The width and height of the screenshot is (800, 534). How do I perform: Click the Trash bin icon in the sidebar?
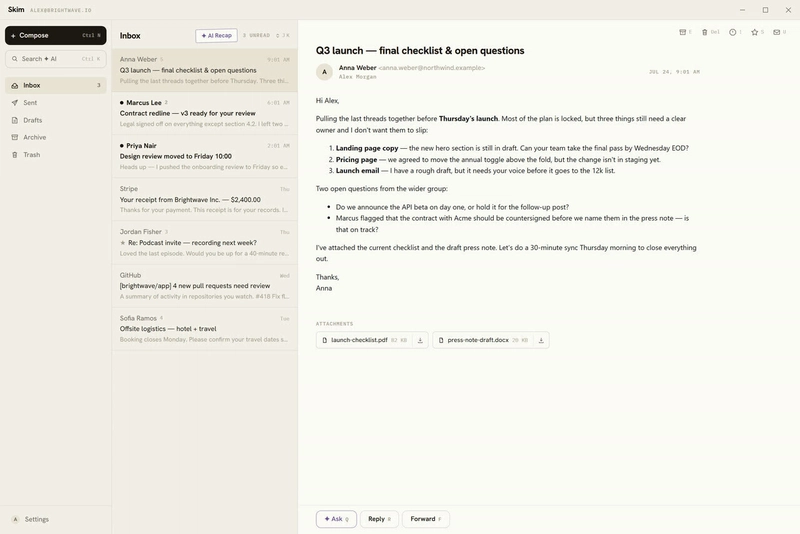(15, 155)
